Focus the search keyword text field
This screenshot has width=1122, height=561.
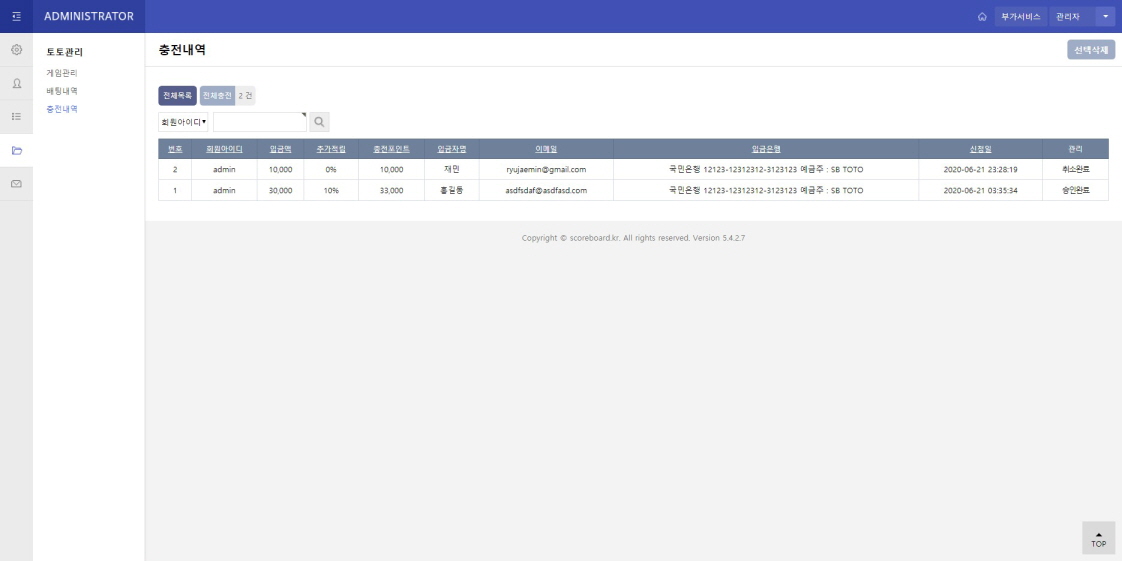coord(259,122)
